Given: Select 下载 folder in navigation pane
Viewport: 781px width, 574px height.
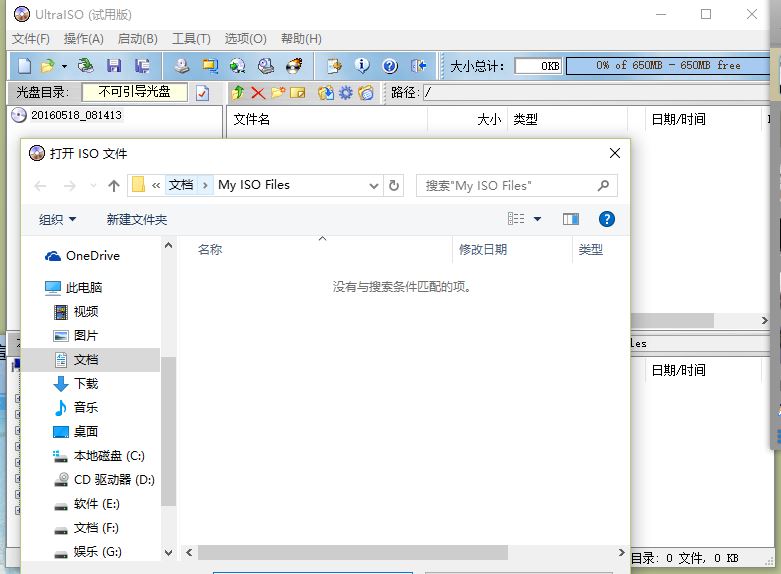Looking at the screenshot, I should pos(76,384).
